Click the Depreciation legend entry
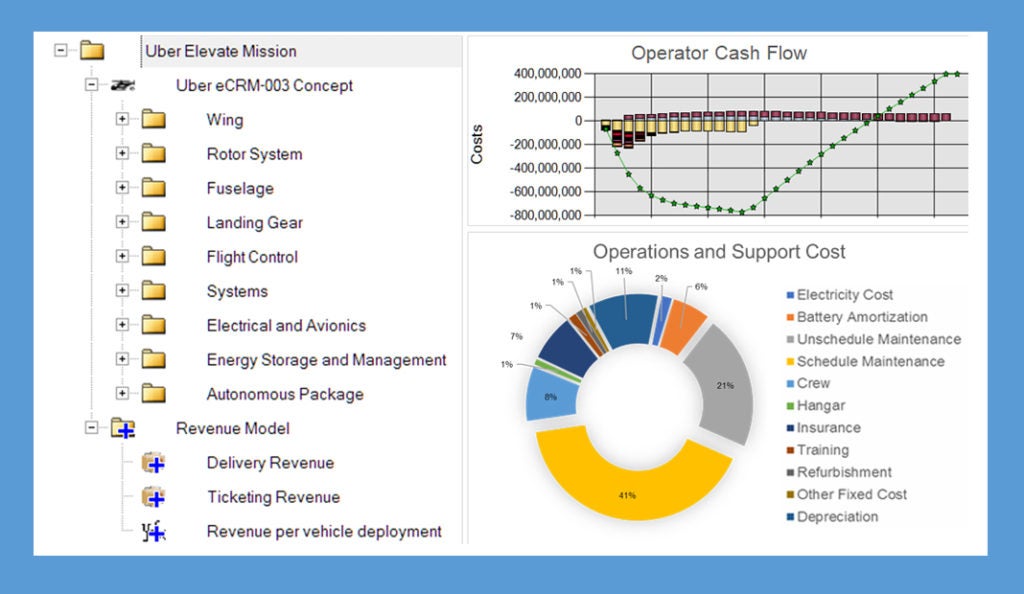Screen dimensions: 1024x594 832,516
